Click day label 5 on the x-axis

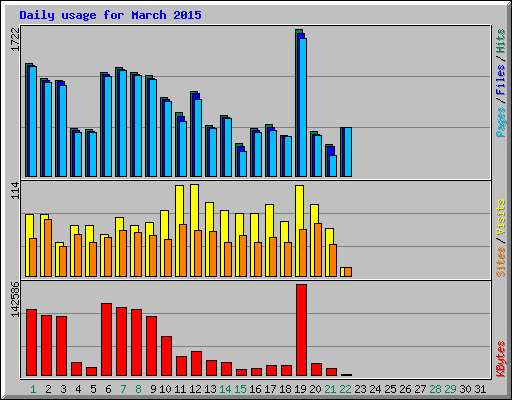(93, 389)
